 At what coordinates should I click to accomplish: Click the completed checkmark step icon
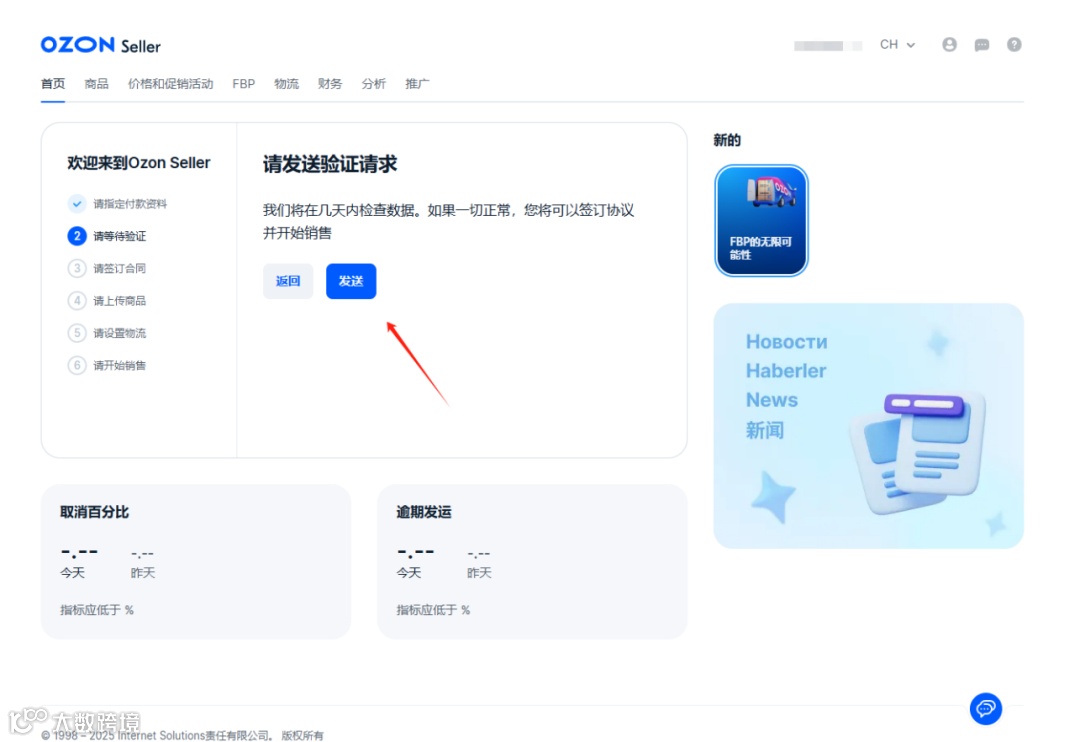(76, 203)
